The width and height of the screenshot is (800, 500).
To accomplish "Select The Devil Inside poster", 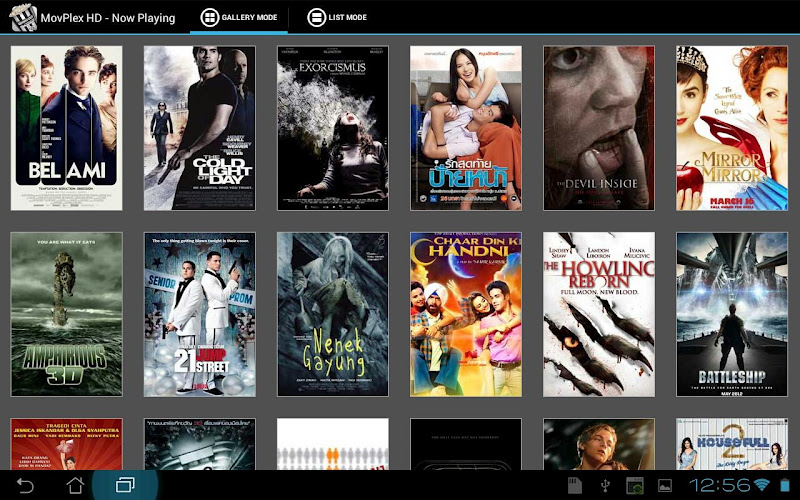I will [x=599, y=128].
